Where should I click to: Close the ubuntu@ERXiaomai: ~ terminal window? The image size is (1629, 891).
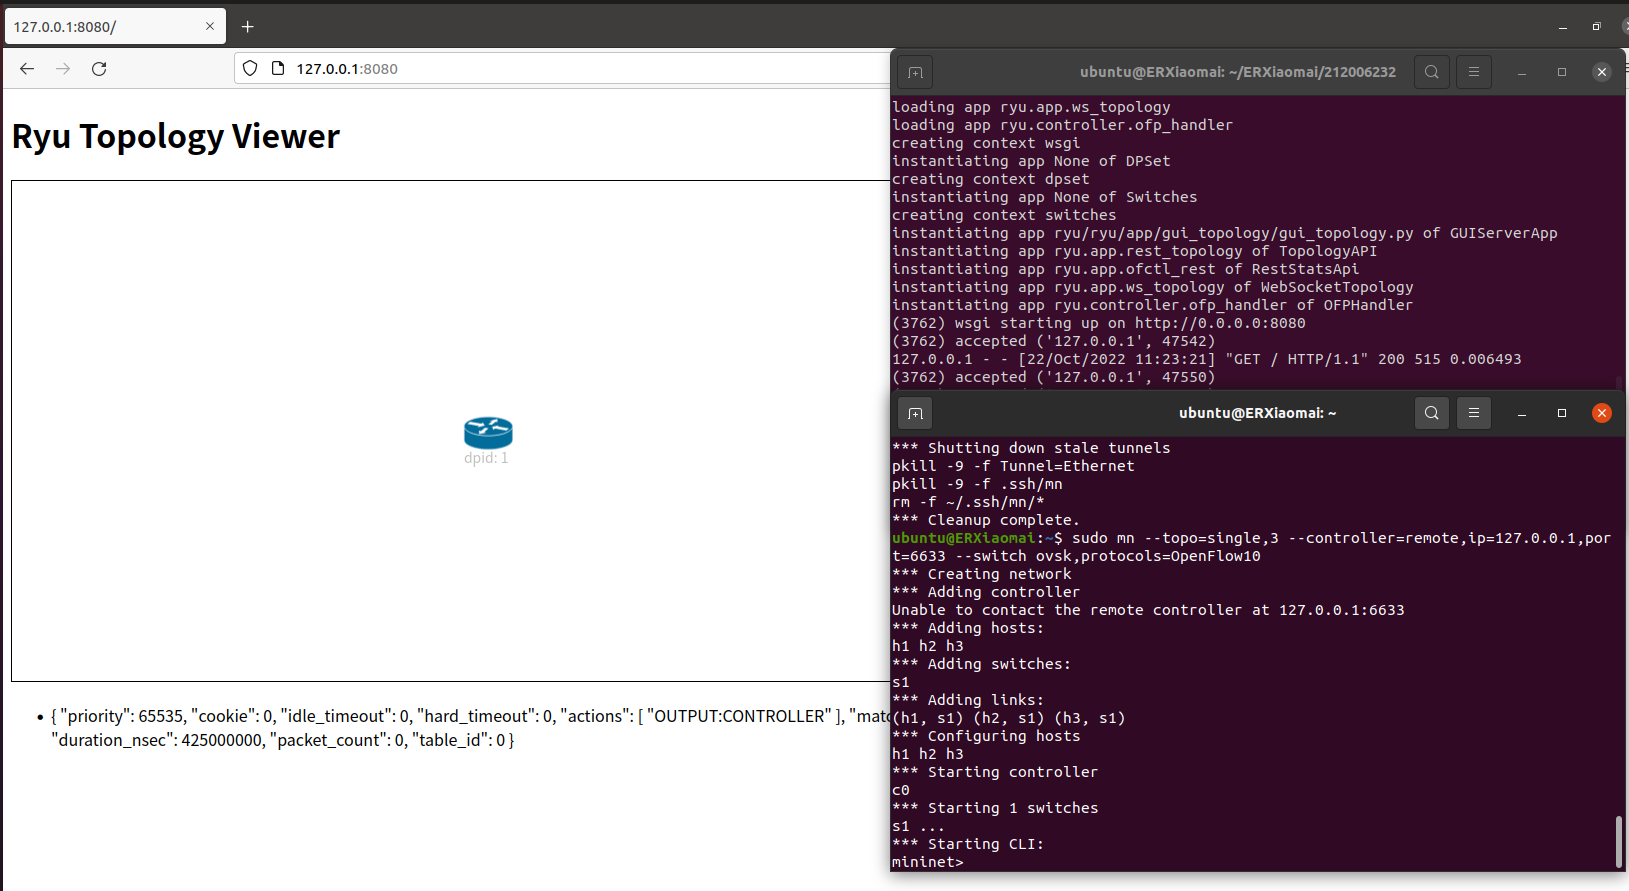point(1602,413)
